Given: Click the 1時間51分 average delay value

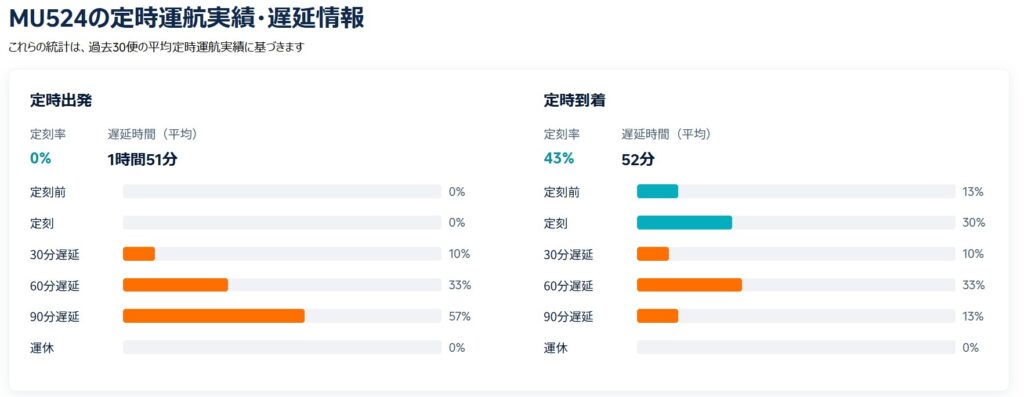Looking at the screenshot, I should tap(142, 159).
